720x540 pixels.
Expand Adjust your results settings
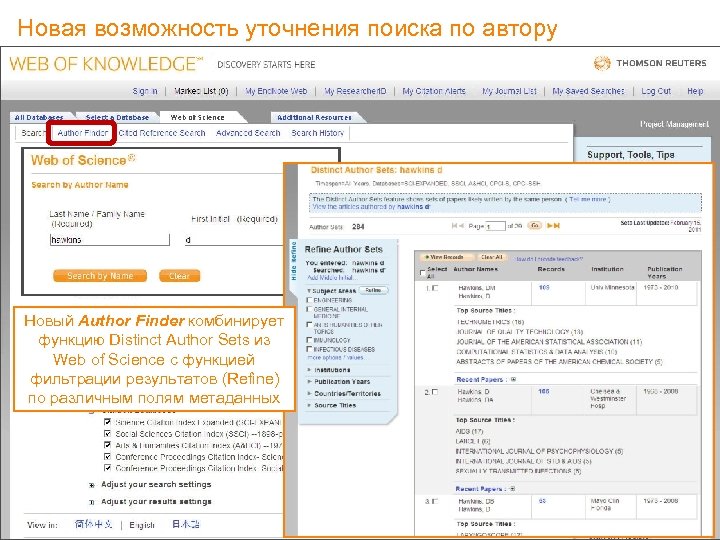[x=92, y=502]
